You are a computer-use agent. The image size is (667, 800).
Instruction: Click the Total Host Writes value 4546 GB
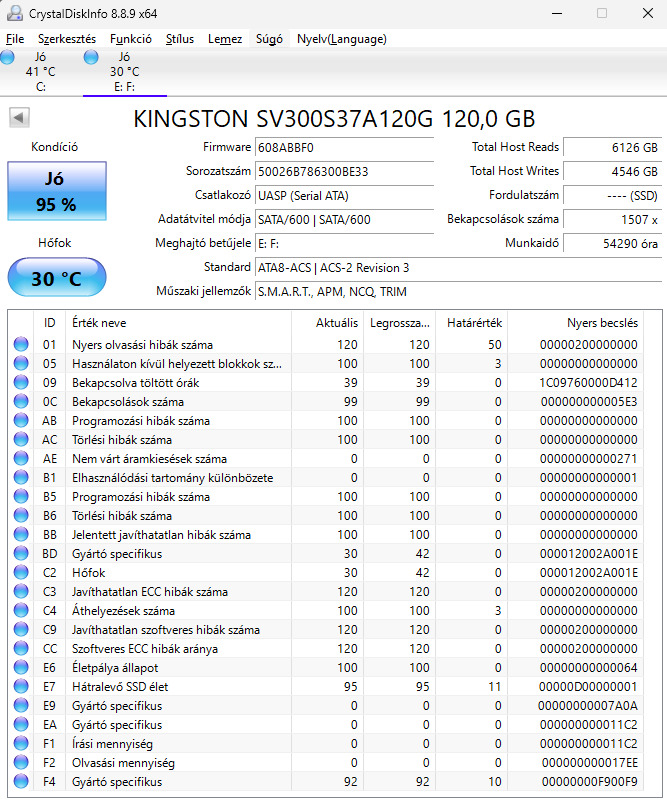612,171
